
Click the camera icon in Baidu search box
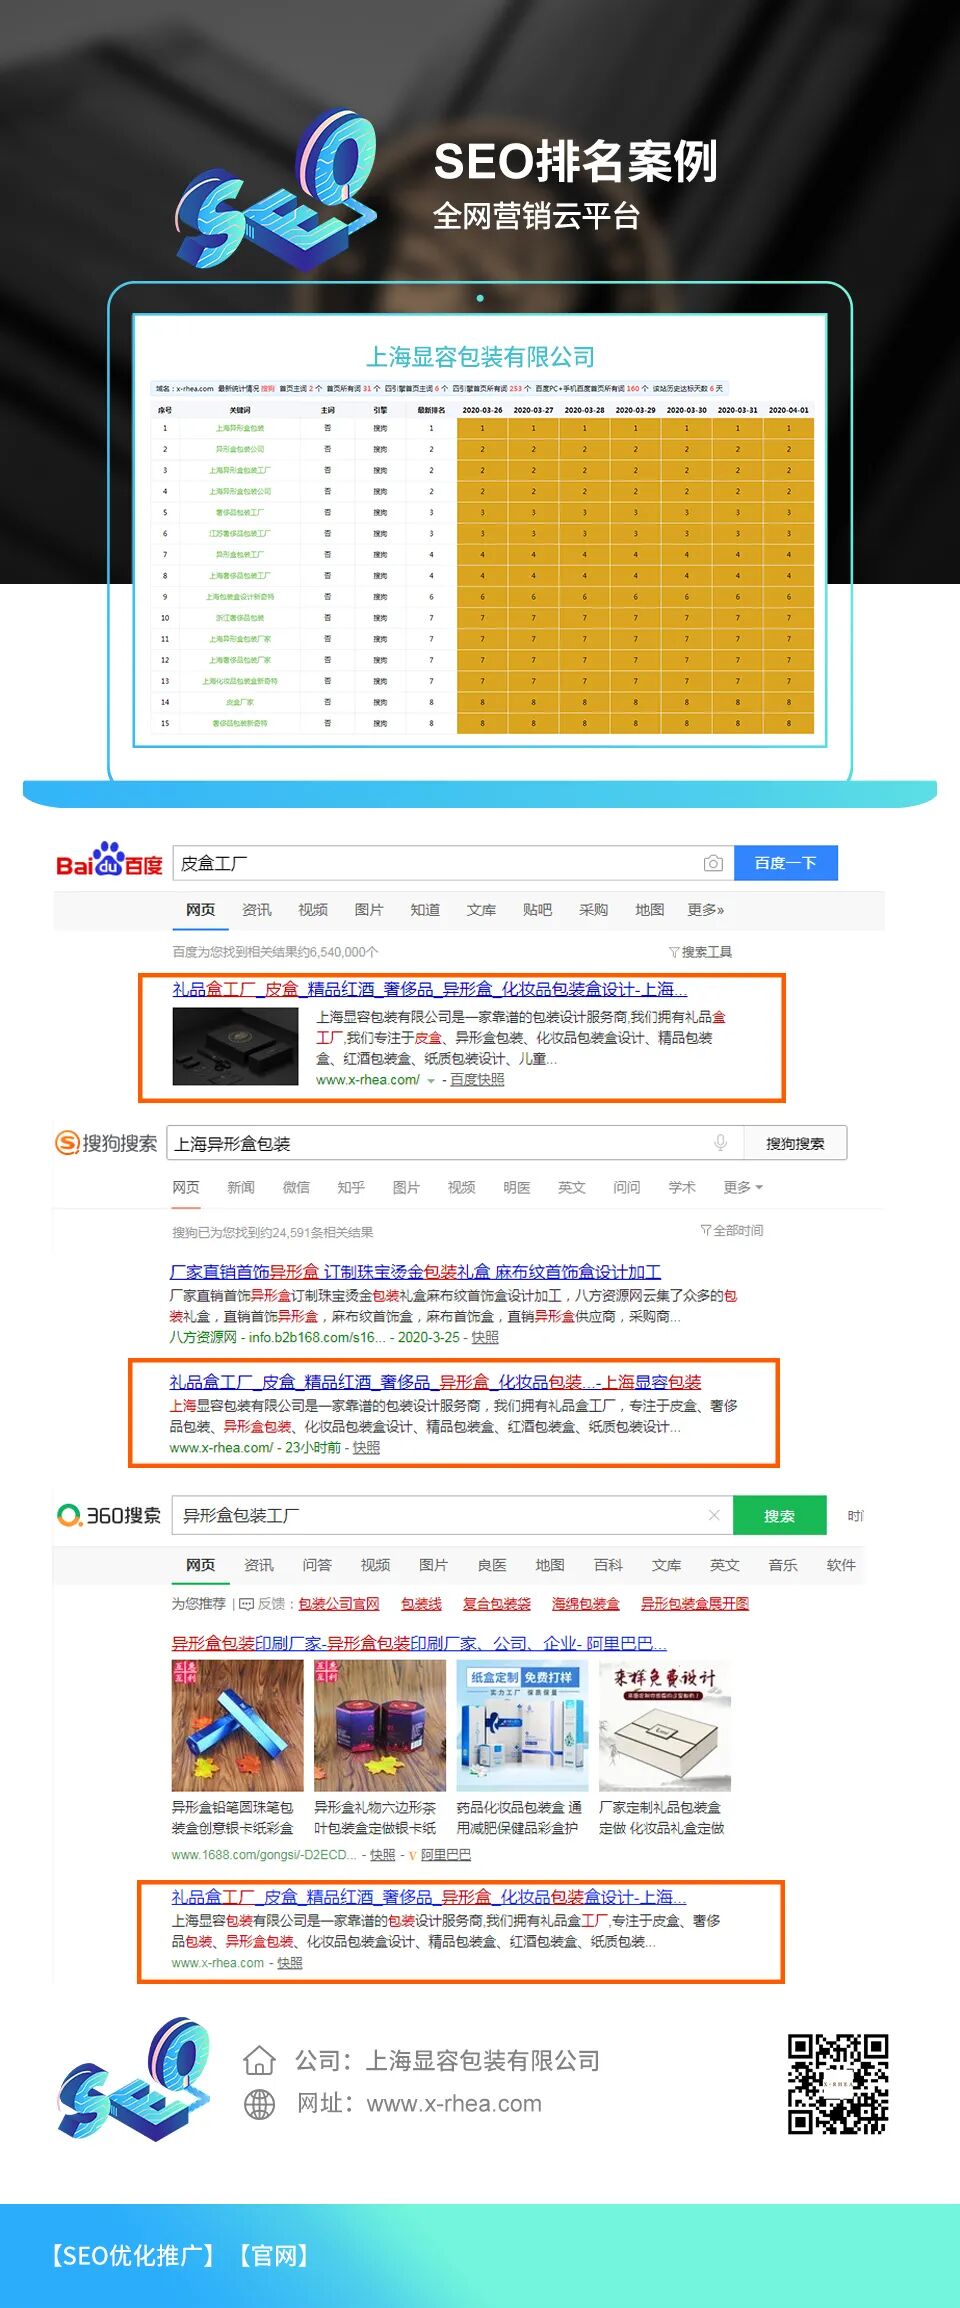point(713,863)
